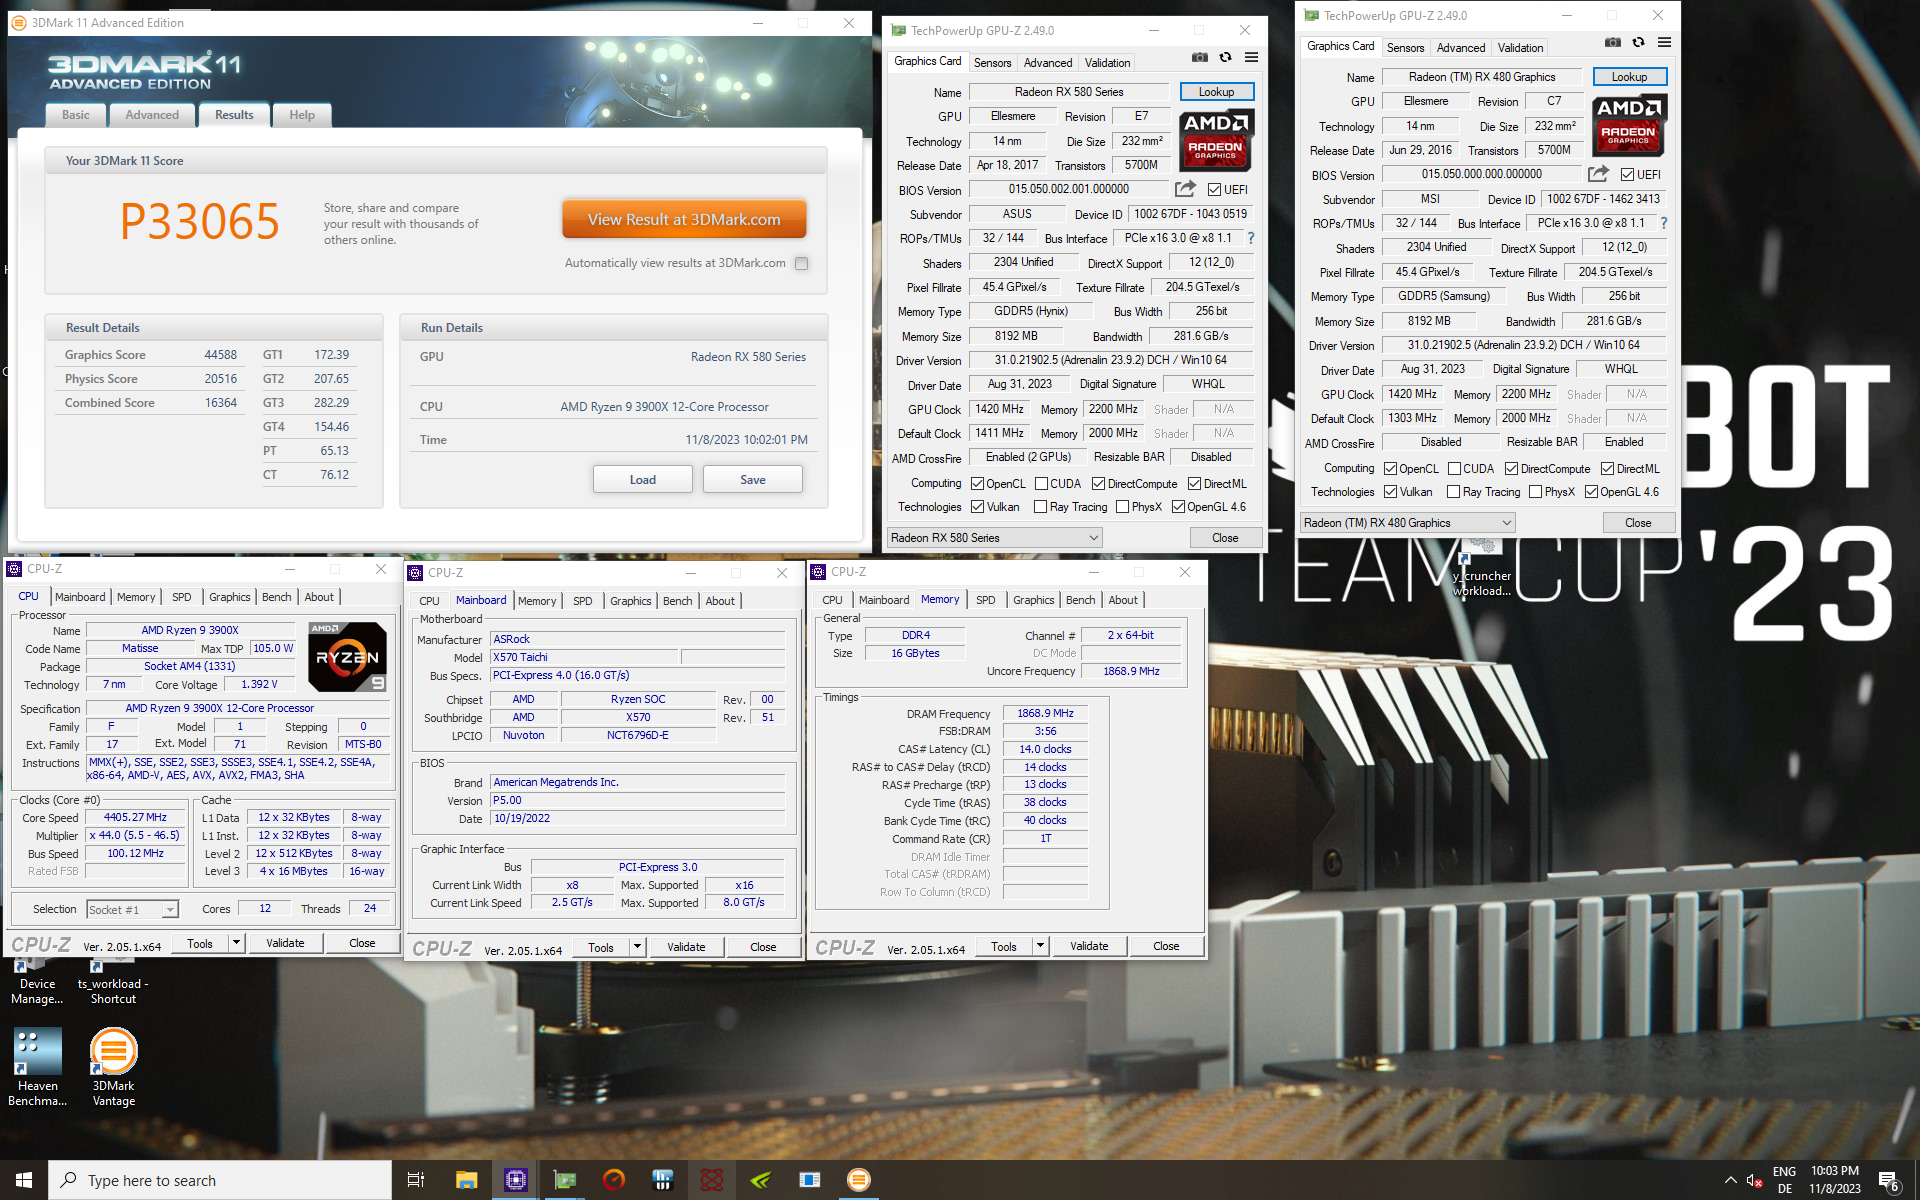Click the ENG DE language indicator in taskbar

click(1784, 1180)
